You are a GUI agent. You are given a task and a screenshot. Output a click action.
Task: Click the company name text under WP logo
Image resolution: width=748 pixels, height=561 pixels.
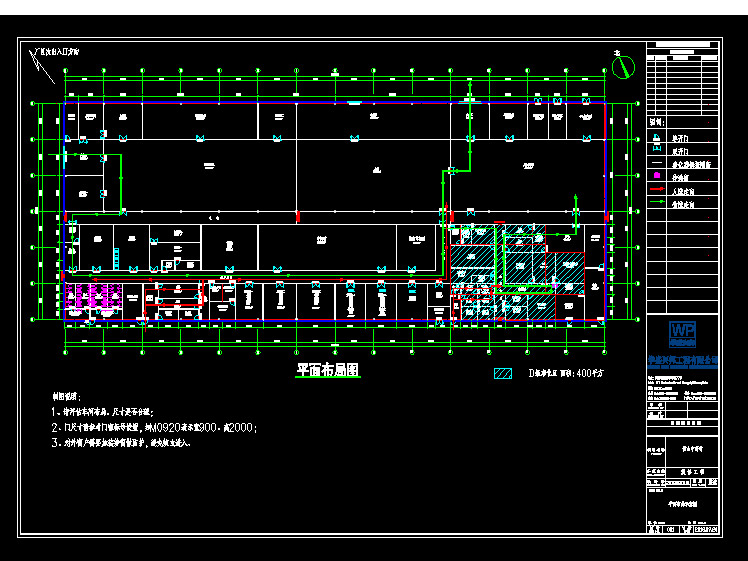click(683, 358)
